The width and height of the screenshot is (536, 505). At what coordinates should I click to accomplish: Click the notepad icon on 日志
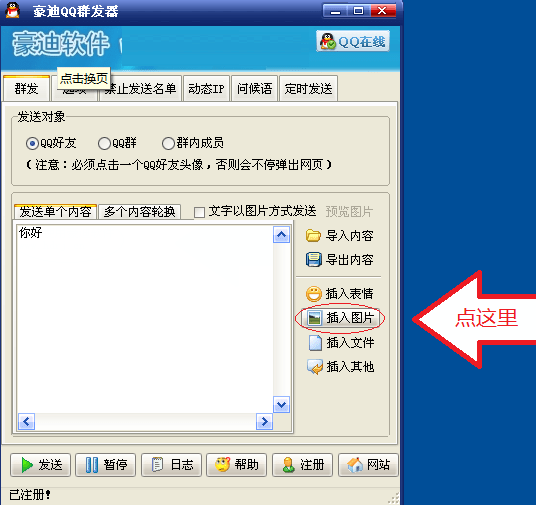(x=157, y=465)
